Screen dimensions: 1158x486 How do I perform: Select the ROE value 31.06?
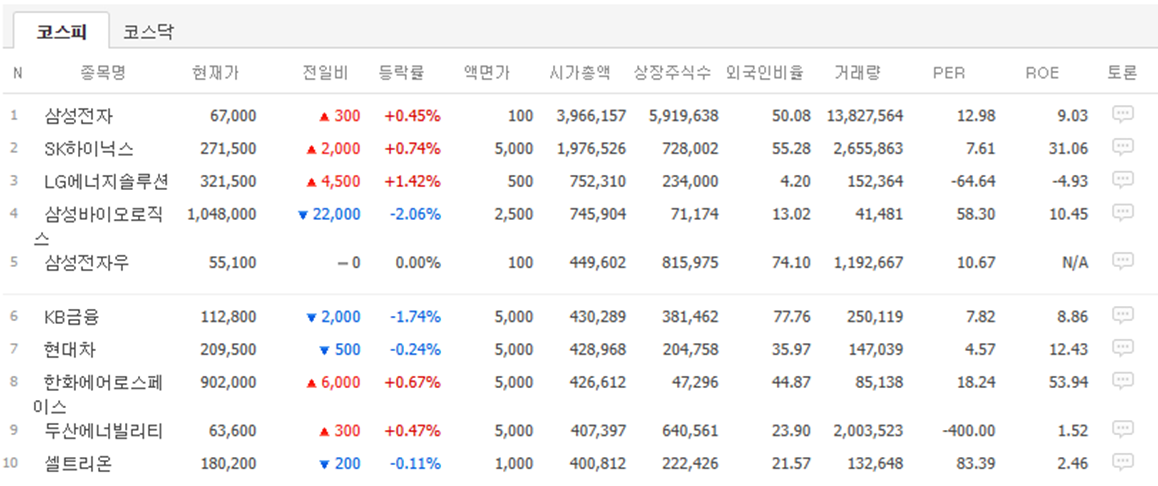[x=1070, y=148]
